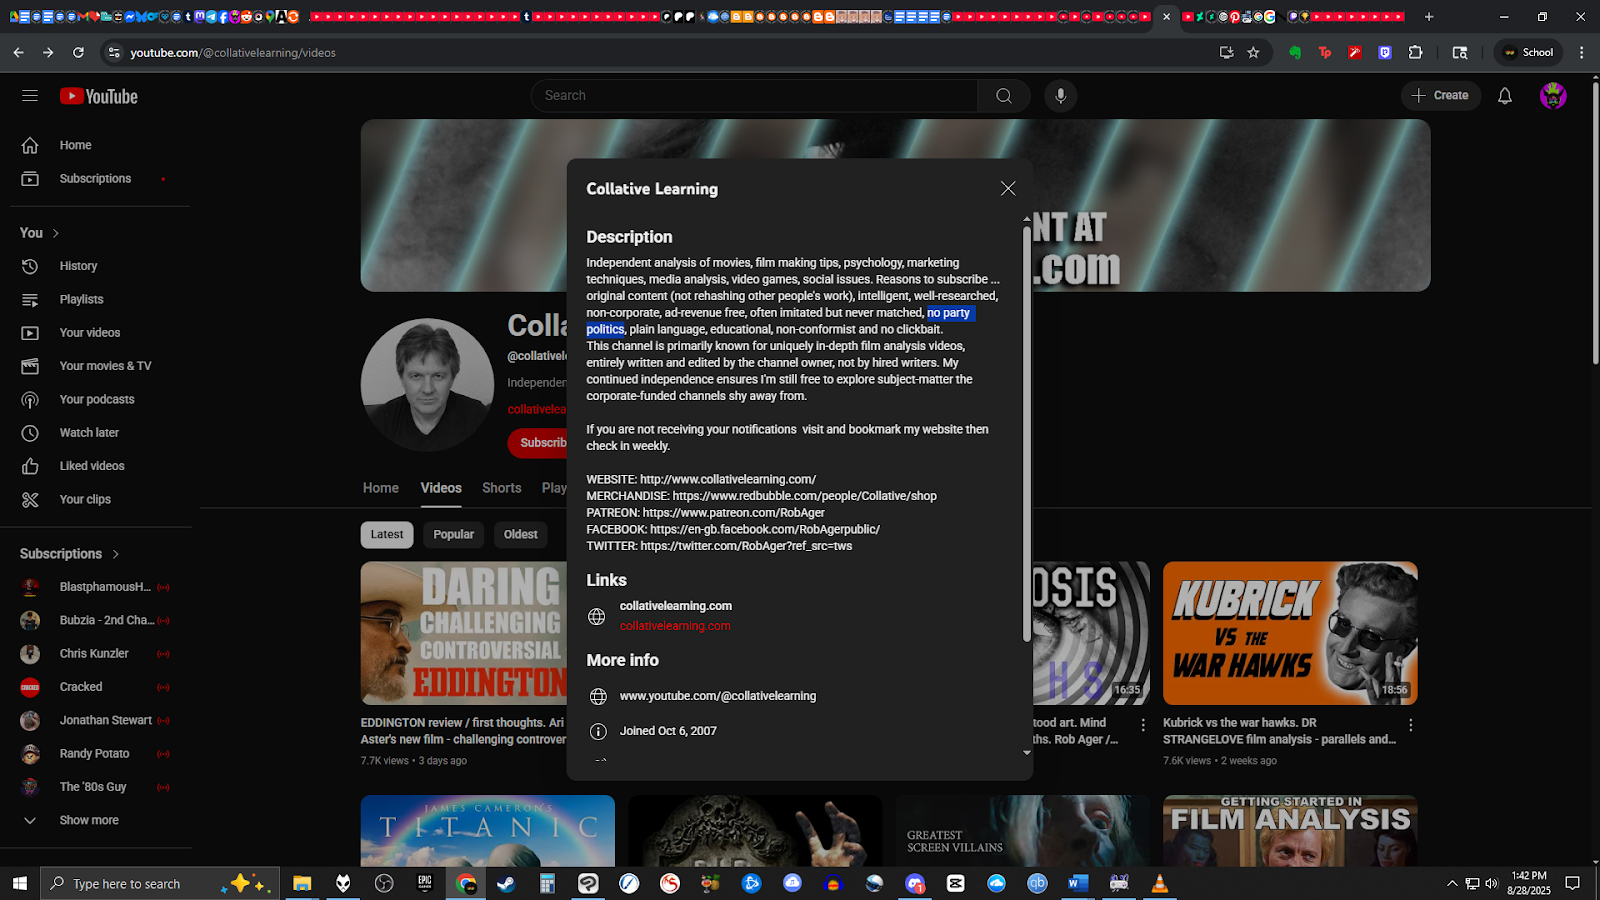Image resolution: width=1600 pixels, height=900 pixels.
Task: Select the Popular sort filter chip
Action: (x=453, y=535)
